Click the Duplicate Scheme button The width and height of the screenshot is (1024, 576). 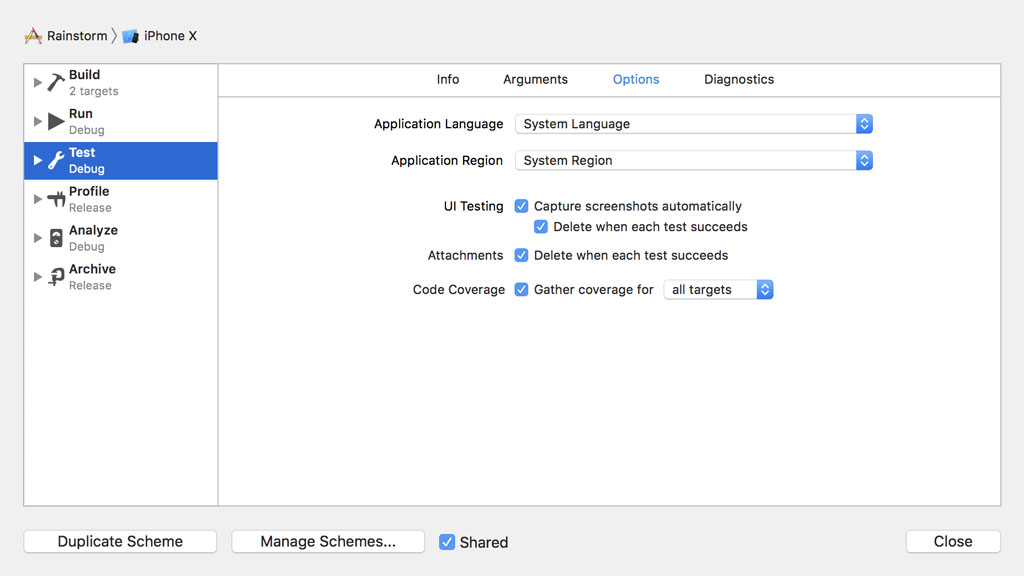click(119, 541)
